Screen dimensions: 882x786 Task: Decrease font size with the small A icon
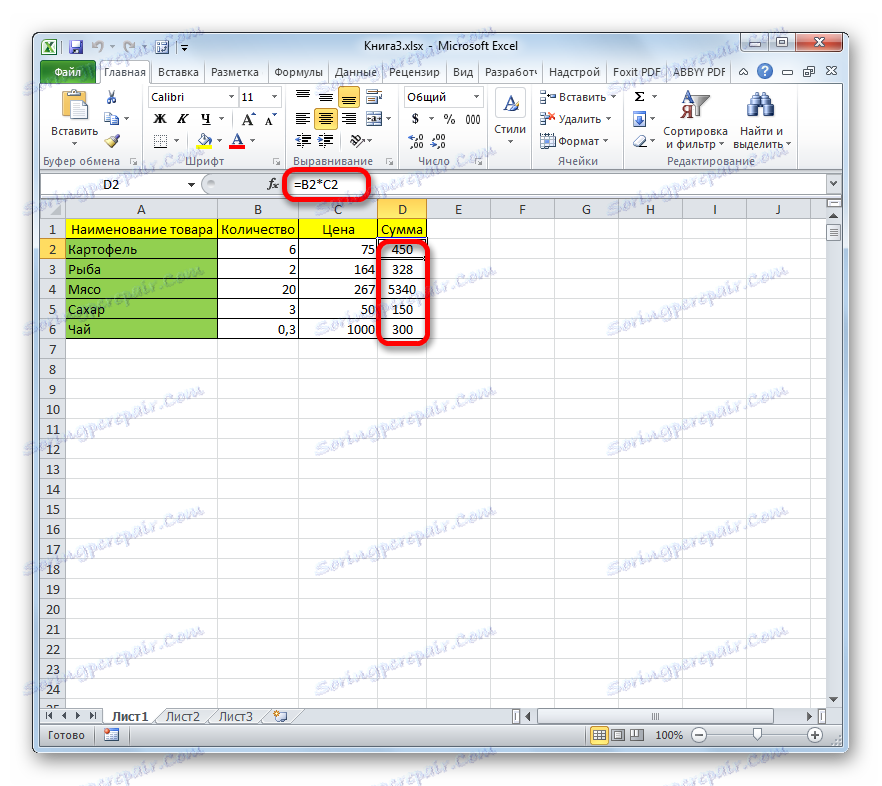pyautogui.click(x=270, y=119)
